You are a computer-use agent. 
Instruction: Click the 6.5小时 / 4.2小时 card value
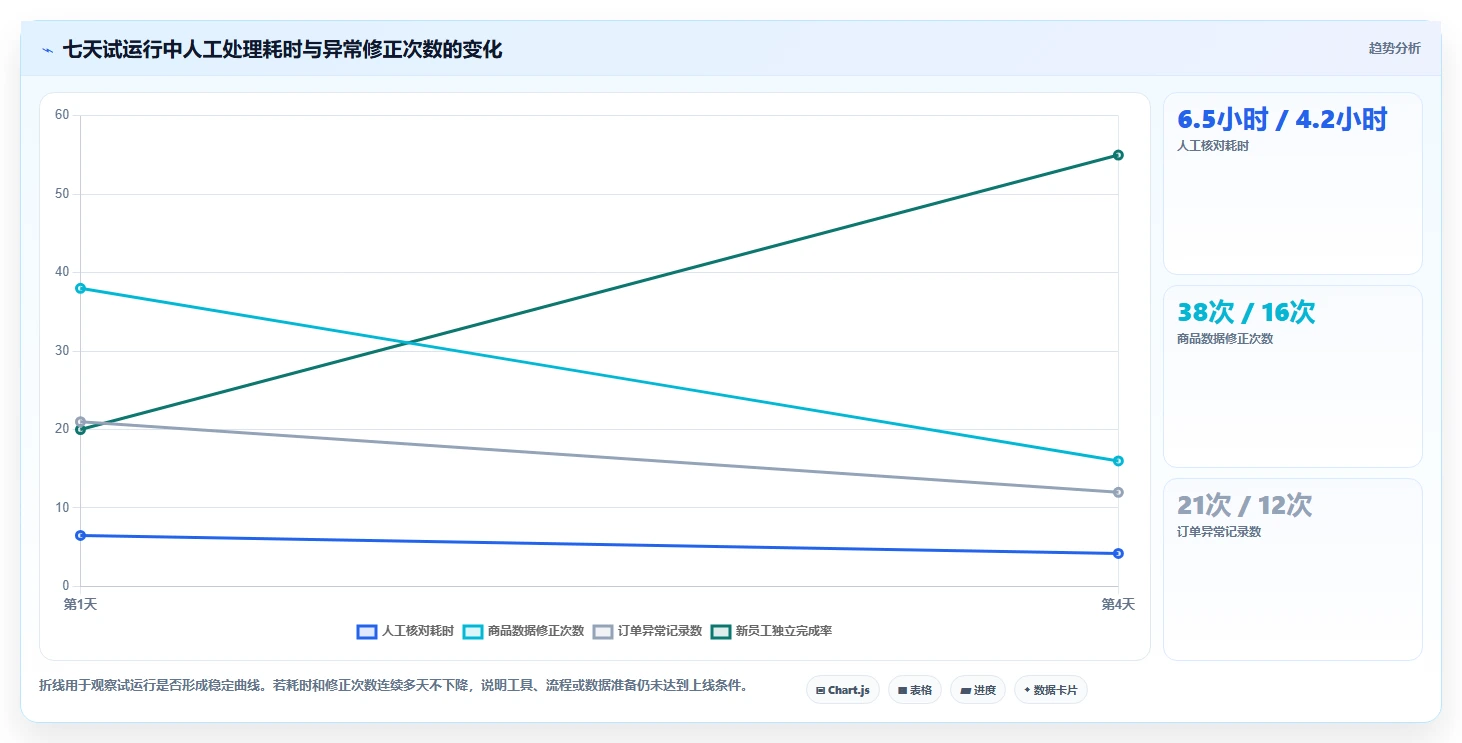click(x=1282, y=120)
